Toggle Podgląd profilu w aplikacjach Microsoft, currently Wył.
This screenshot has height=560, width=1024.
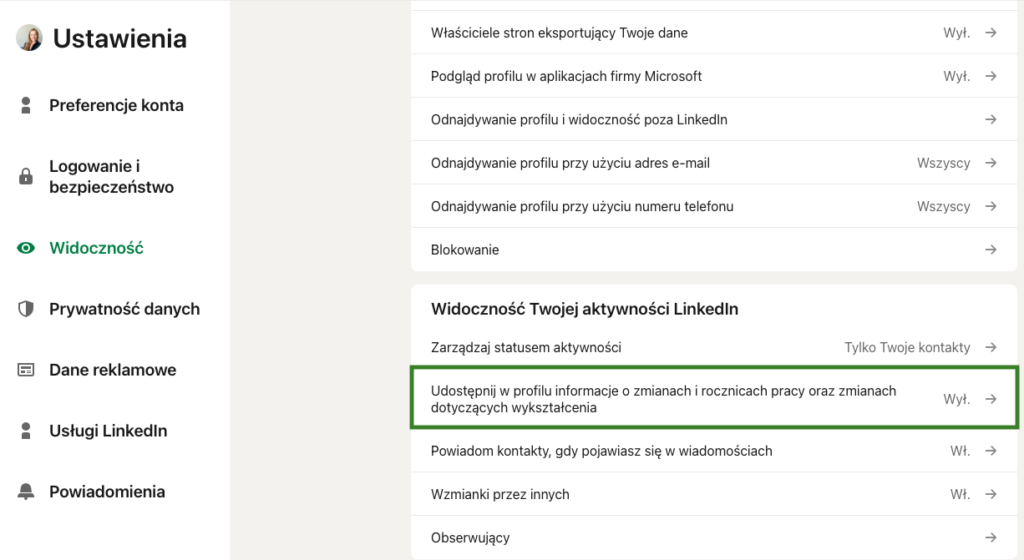957,76
